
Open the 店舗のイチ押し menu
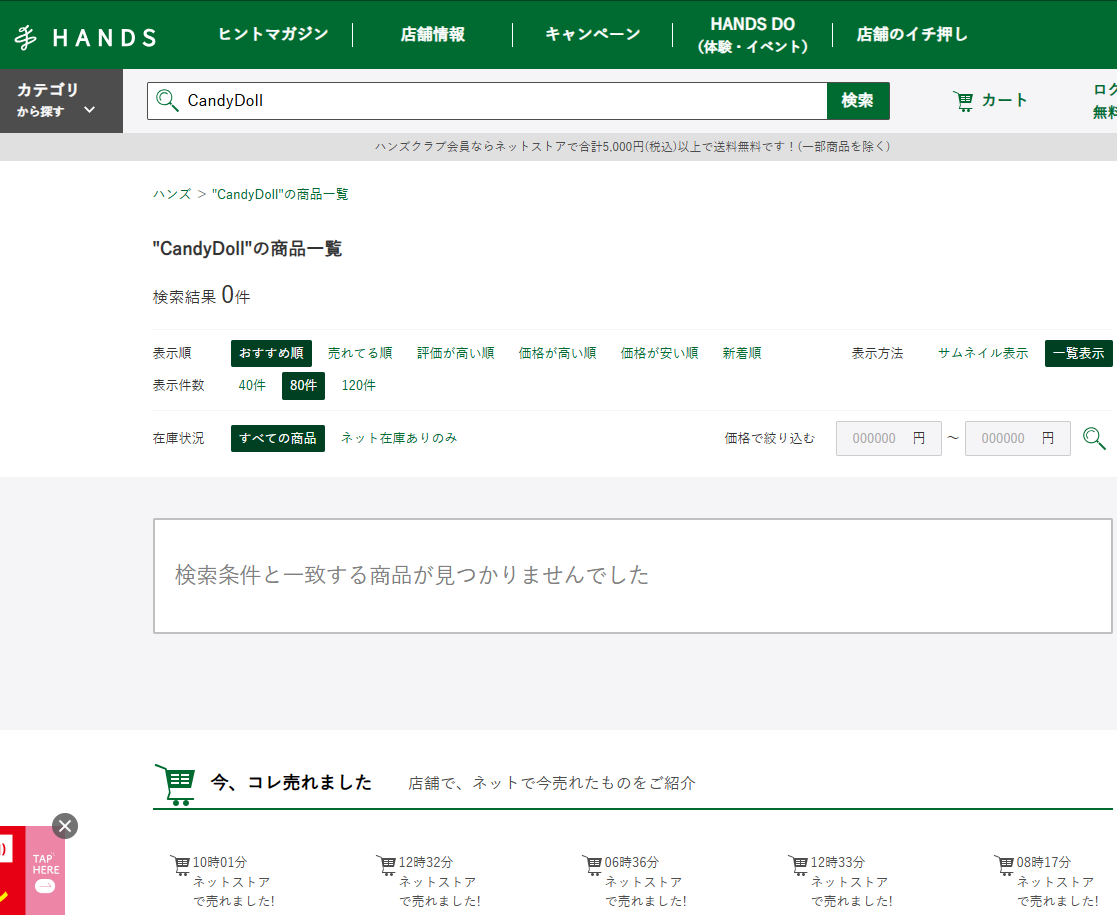click(912, 34)
